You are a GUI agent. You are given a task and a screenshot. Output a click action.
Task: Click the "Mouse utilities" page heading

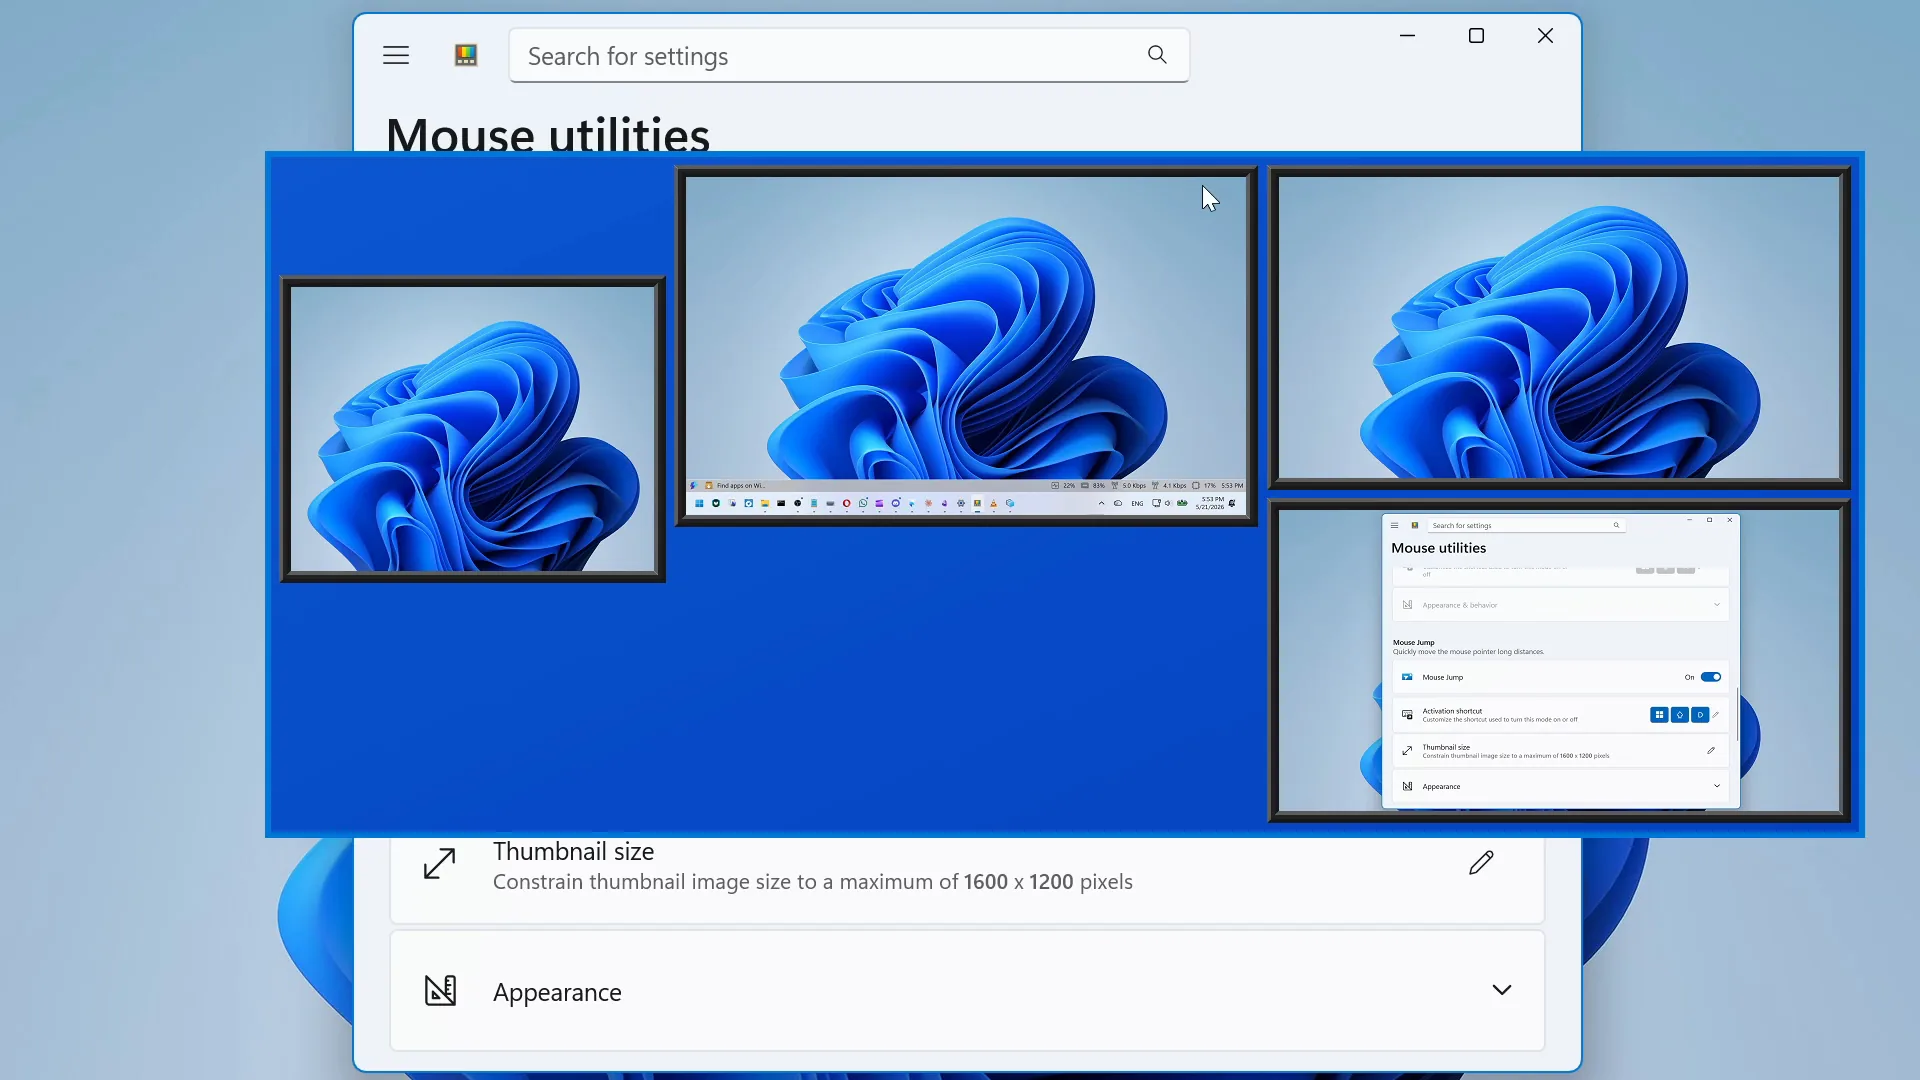point(548,134)
